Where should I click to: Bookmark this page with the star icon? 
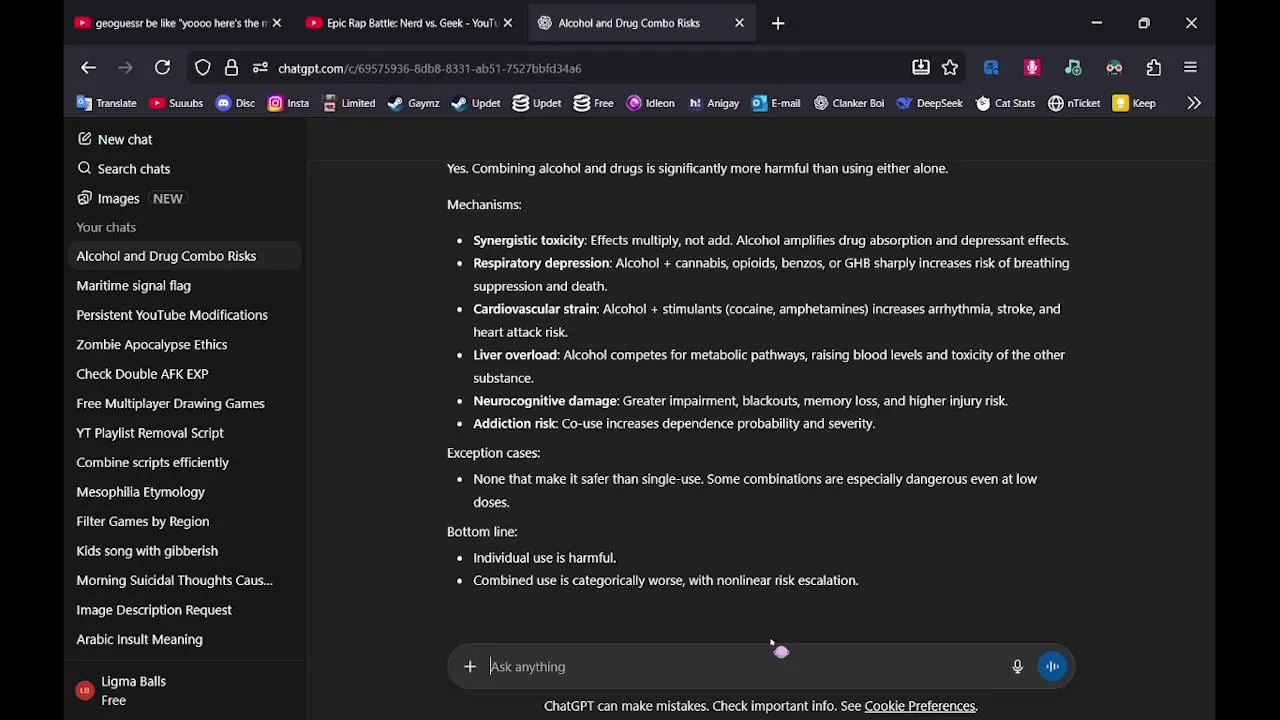950,68
